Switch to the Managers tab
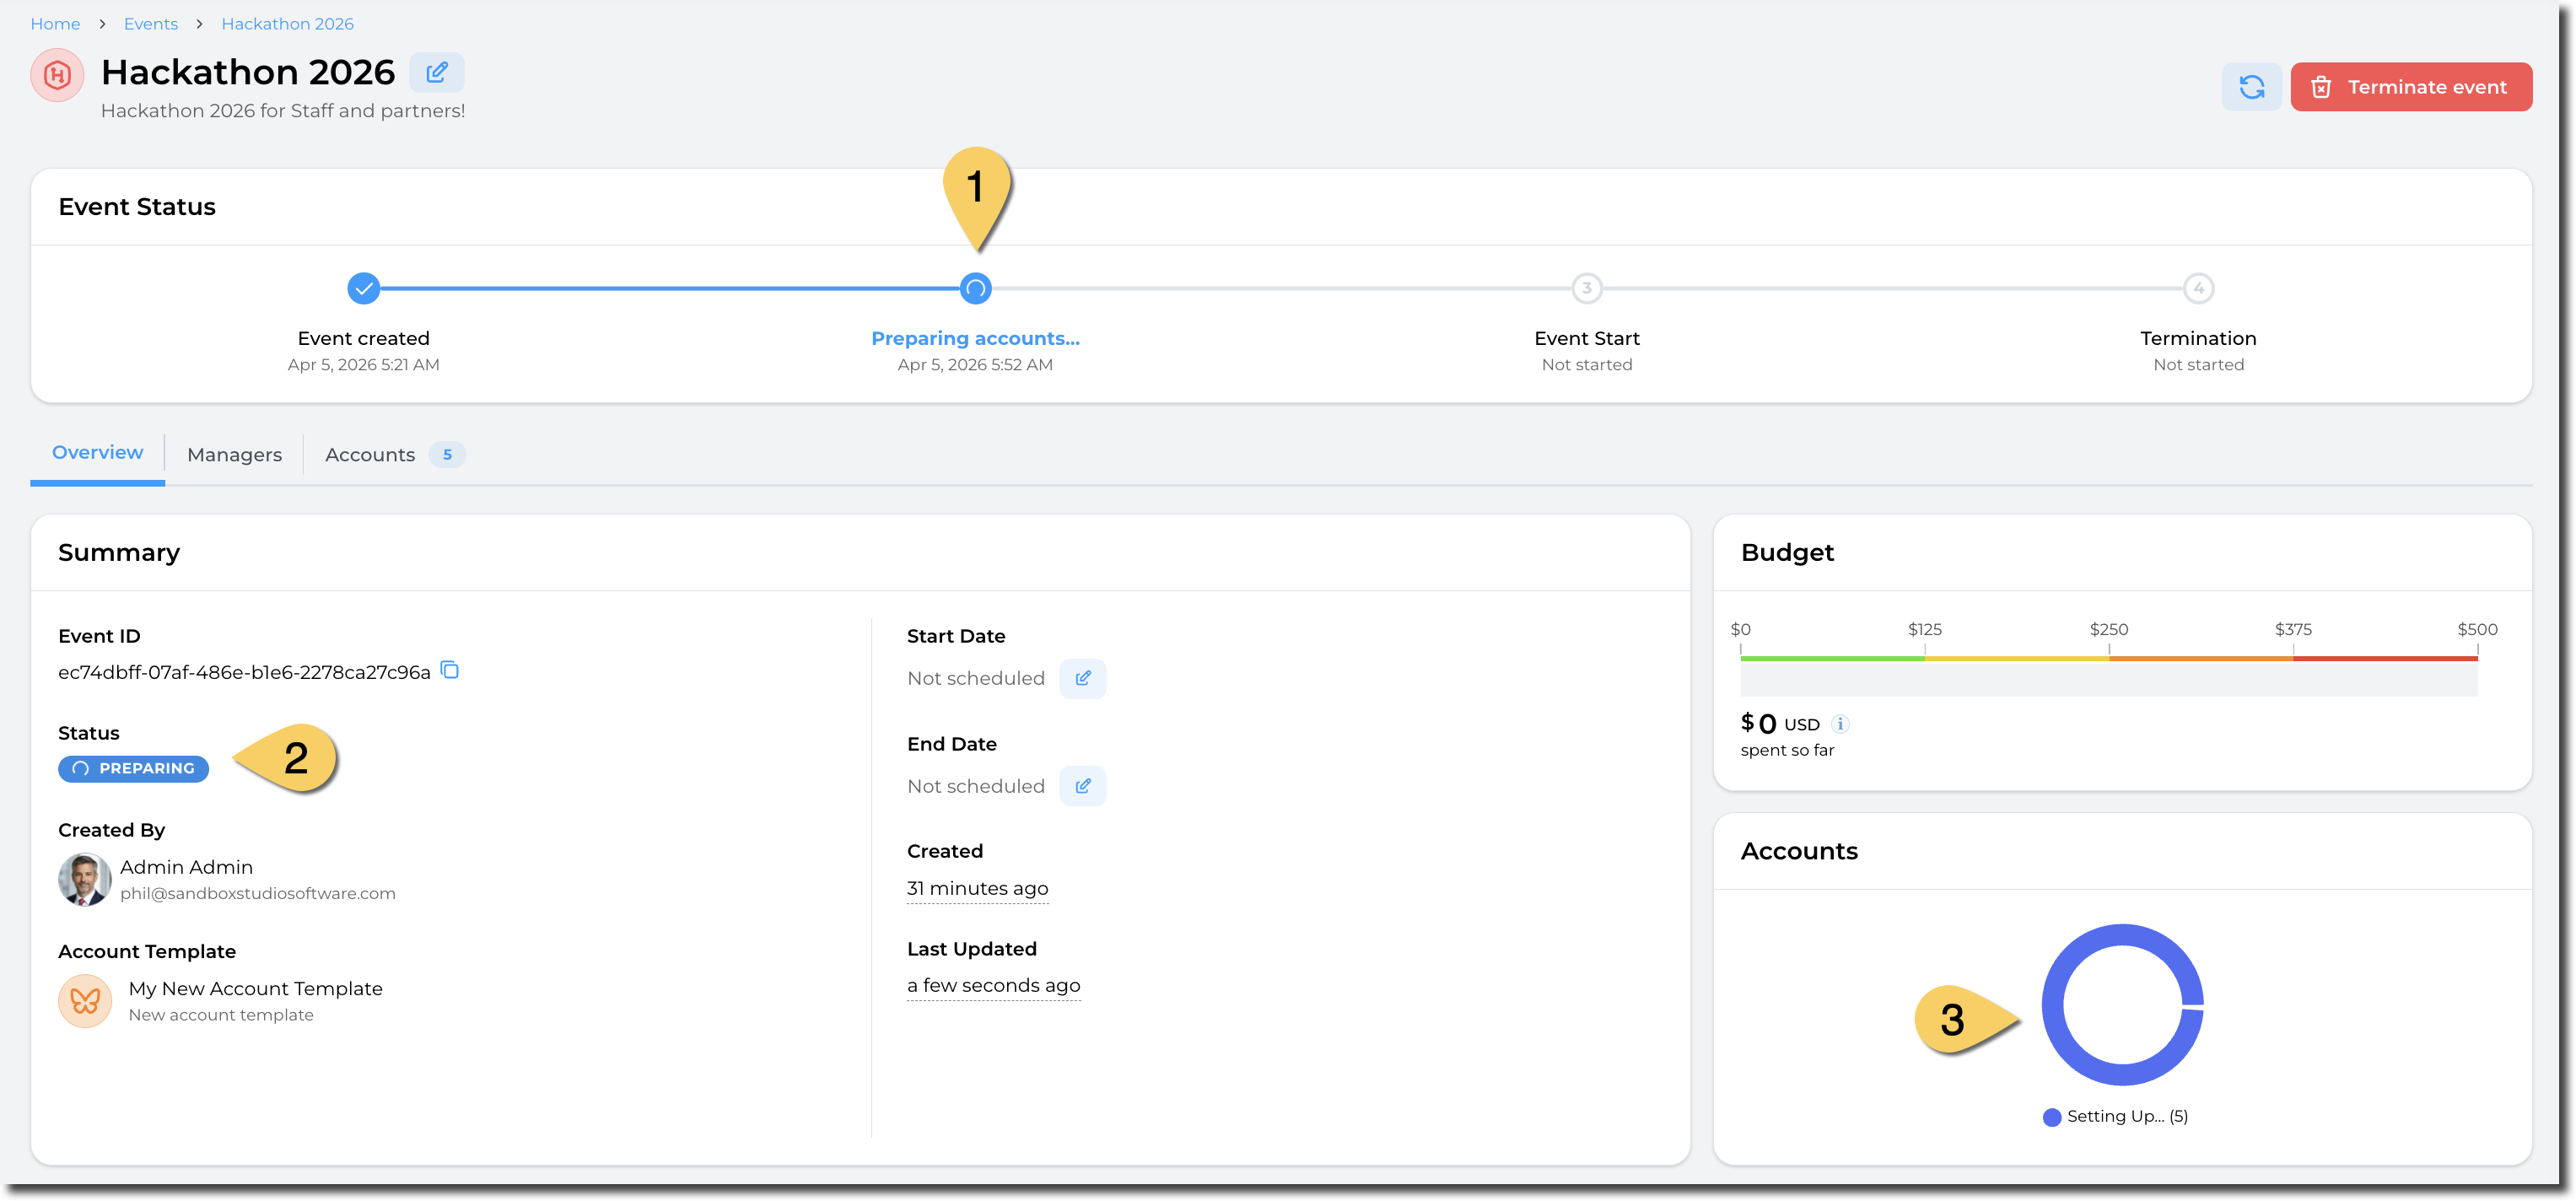This screenshot has width=2576, height=1201. click(x=234, y=455)
